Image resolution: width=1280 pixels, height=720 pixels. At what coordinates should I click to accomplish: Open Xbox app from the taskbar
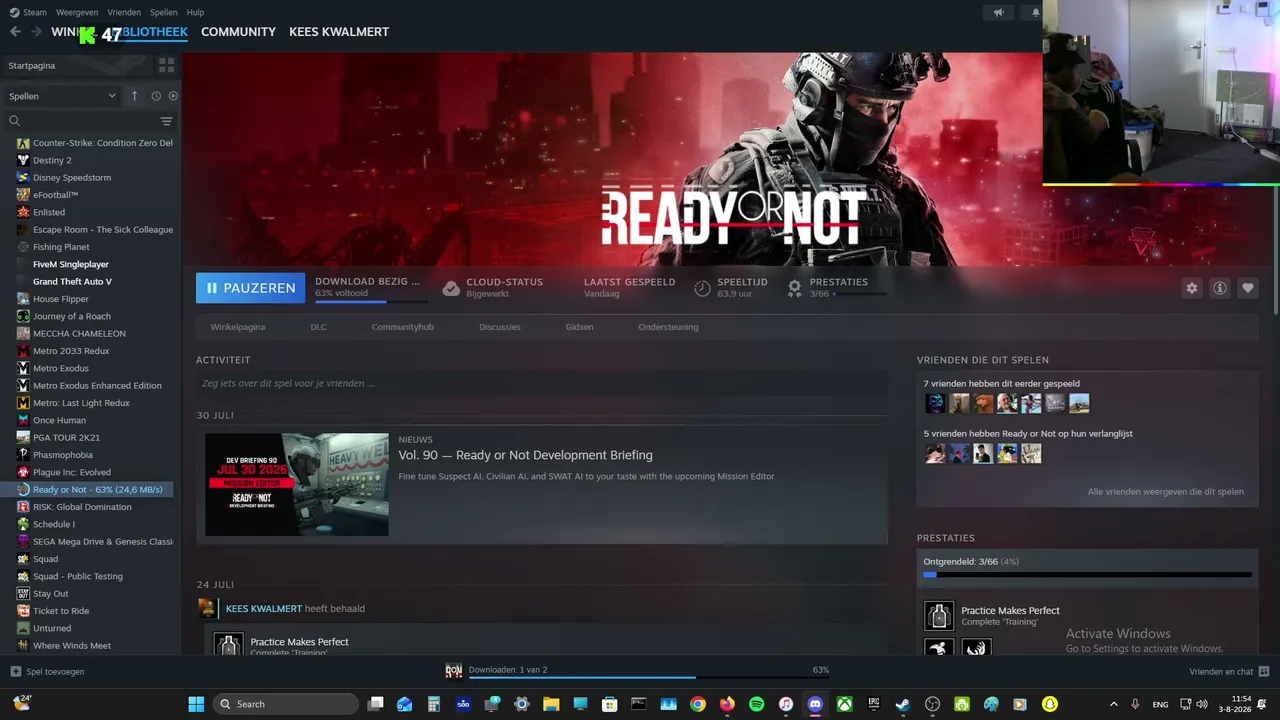(844, 704)
